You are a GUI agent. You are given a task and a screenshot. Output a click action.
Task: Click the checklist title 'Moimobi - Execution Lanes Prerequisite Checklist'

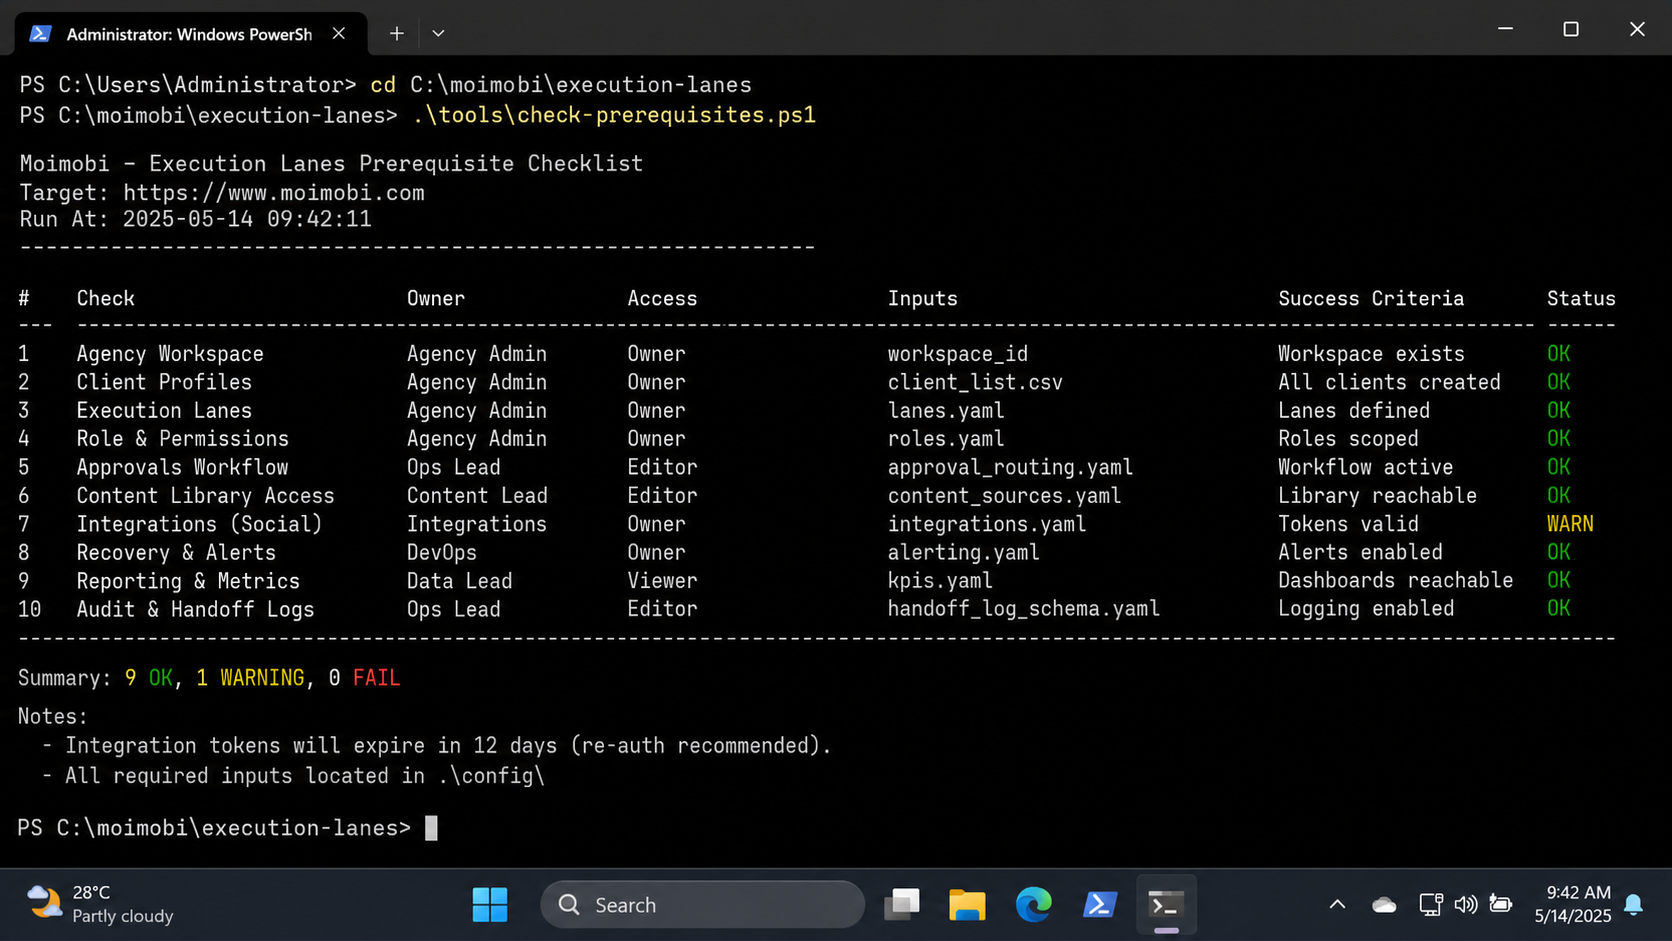click(x=331, y=163)
